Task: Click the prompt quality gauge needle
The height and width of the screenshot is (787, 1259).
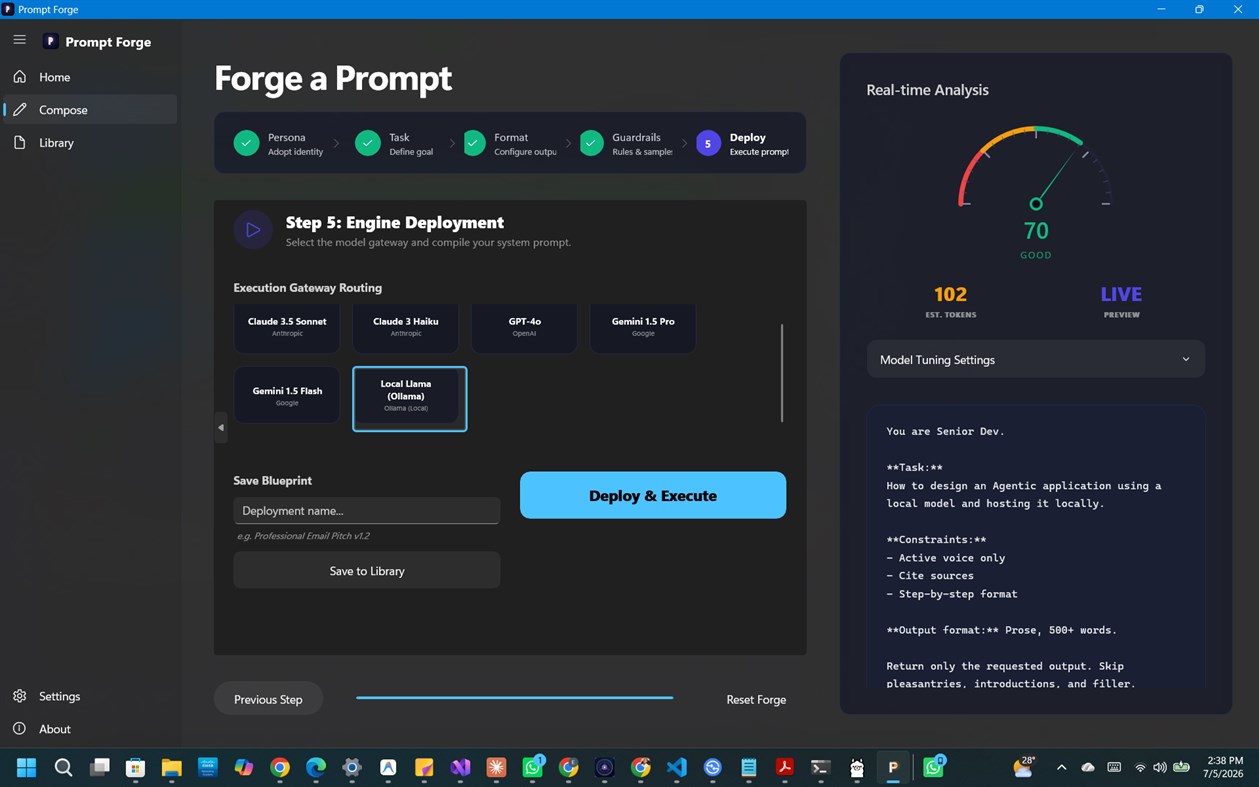Action: pyautogui.click(x=1058, y=178)
